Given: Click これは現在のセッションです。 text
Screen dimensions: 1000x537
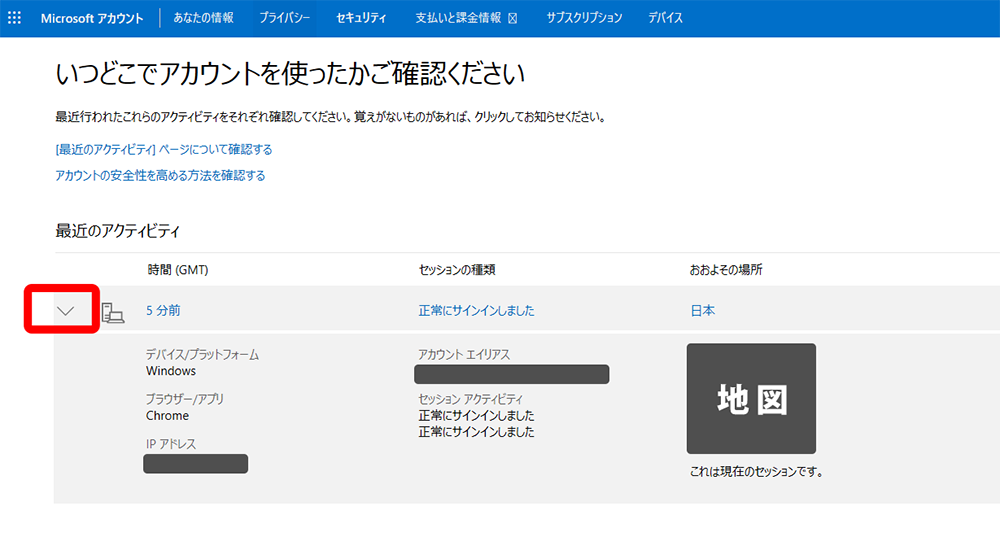Looking at the screenshot, I should (x=756, y=472).
